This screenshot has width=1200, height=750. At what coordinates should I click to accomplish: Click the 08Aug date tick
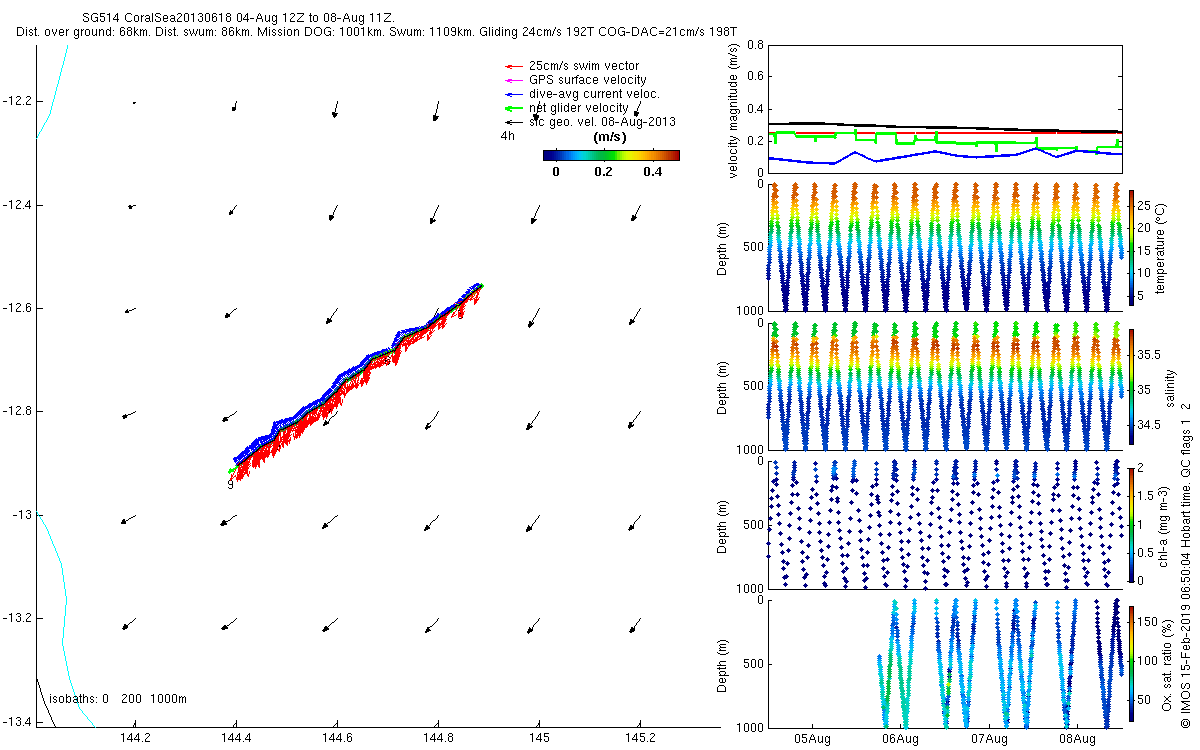(1077, 738)
